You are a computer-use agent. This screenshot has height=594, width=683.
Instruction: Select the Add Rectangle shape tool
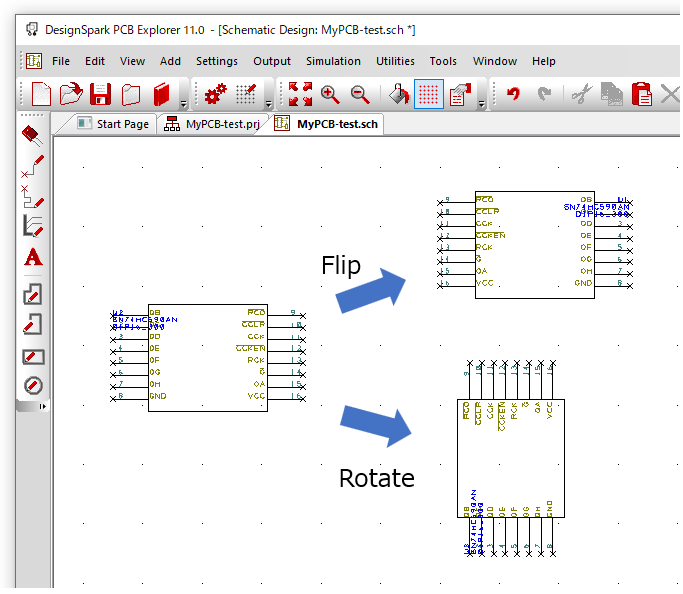pos(33,356)
